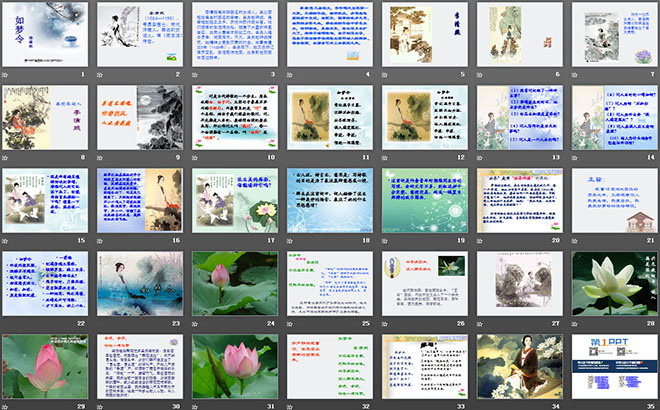Click the animation star under slide 5

pos(385,75)
